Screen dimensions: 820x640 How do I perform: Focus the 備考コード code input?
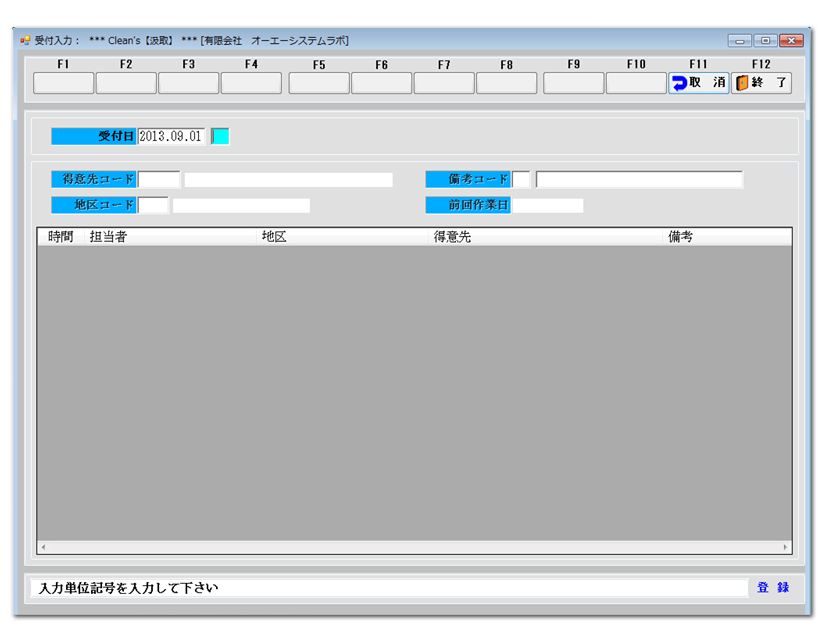[521, 179]
